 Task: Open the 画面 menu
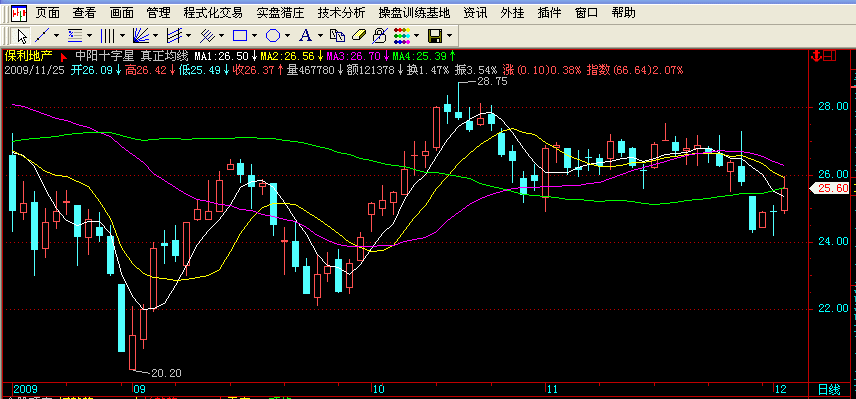122,13
